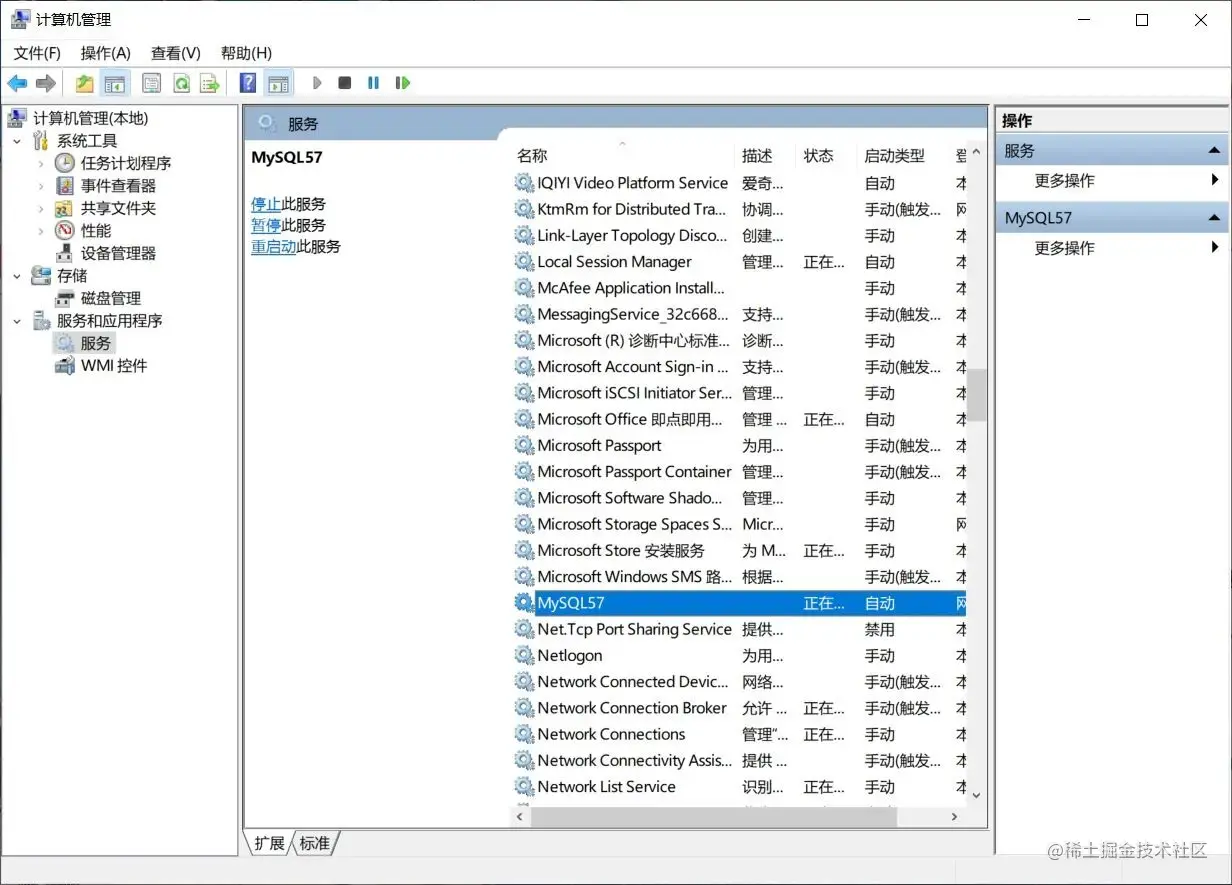Click the 暂停 link to pause service
Screen dimensions: 1232x885
pos(266,225)
